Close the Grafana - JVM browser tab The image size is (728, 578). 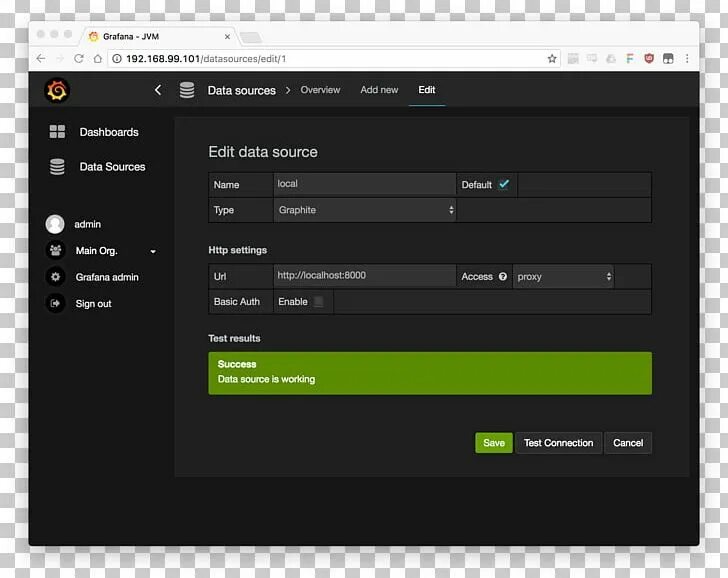pyautogui.click(x=227, y=37)
